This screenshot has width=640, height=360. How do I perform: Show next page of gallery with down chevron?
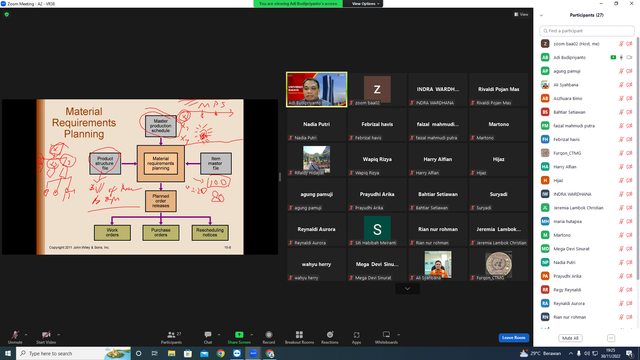(407, 289)
